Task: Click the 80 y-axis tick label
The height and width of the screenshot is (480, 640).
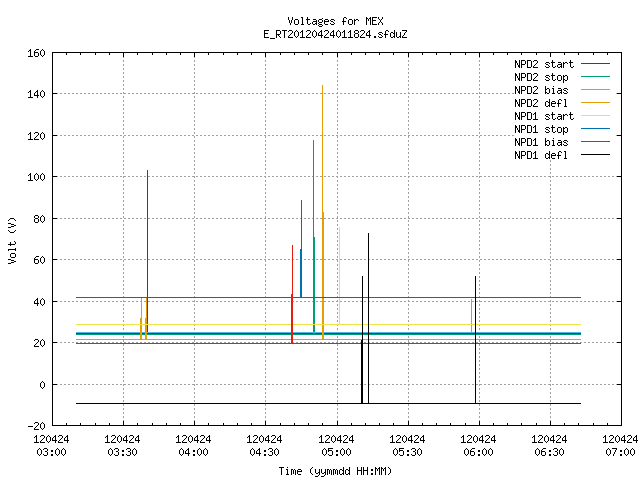Action: tap(39, 219)
